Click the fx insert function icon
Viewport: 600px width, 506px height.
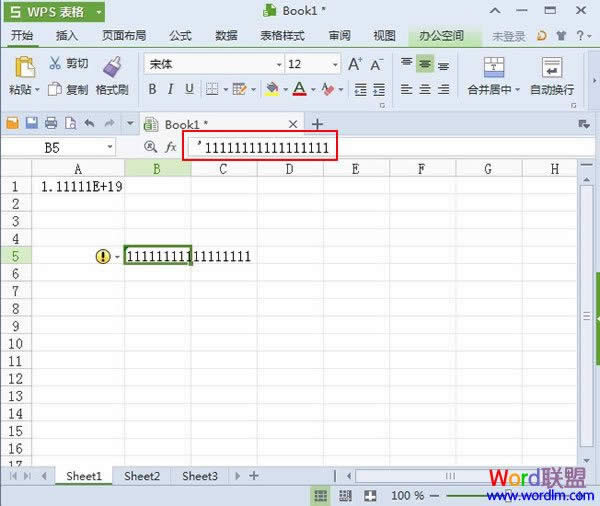pyautogui.click(x=171, y=147)
